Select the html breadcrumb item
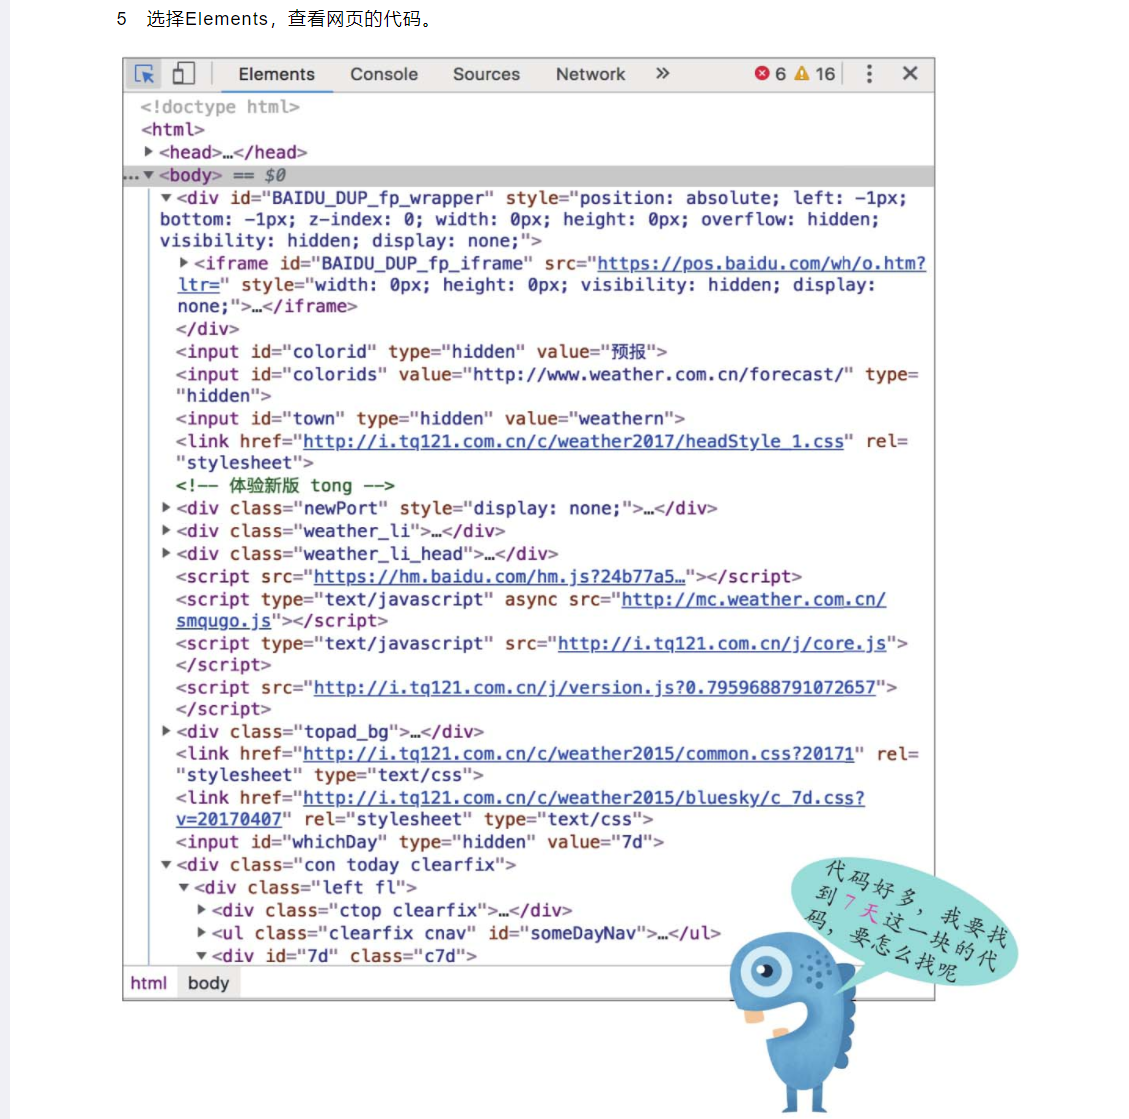 coord(148,983)
